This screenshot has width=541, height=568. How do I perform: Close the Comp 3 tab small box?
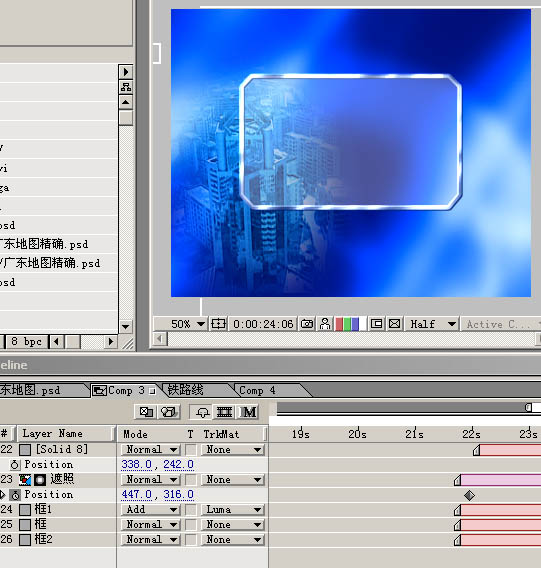[152, 391]
